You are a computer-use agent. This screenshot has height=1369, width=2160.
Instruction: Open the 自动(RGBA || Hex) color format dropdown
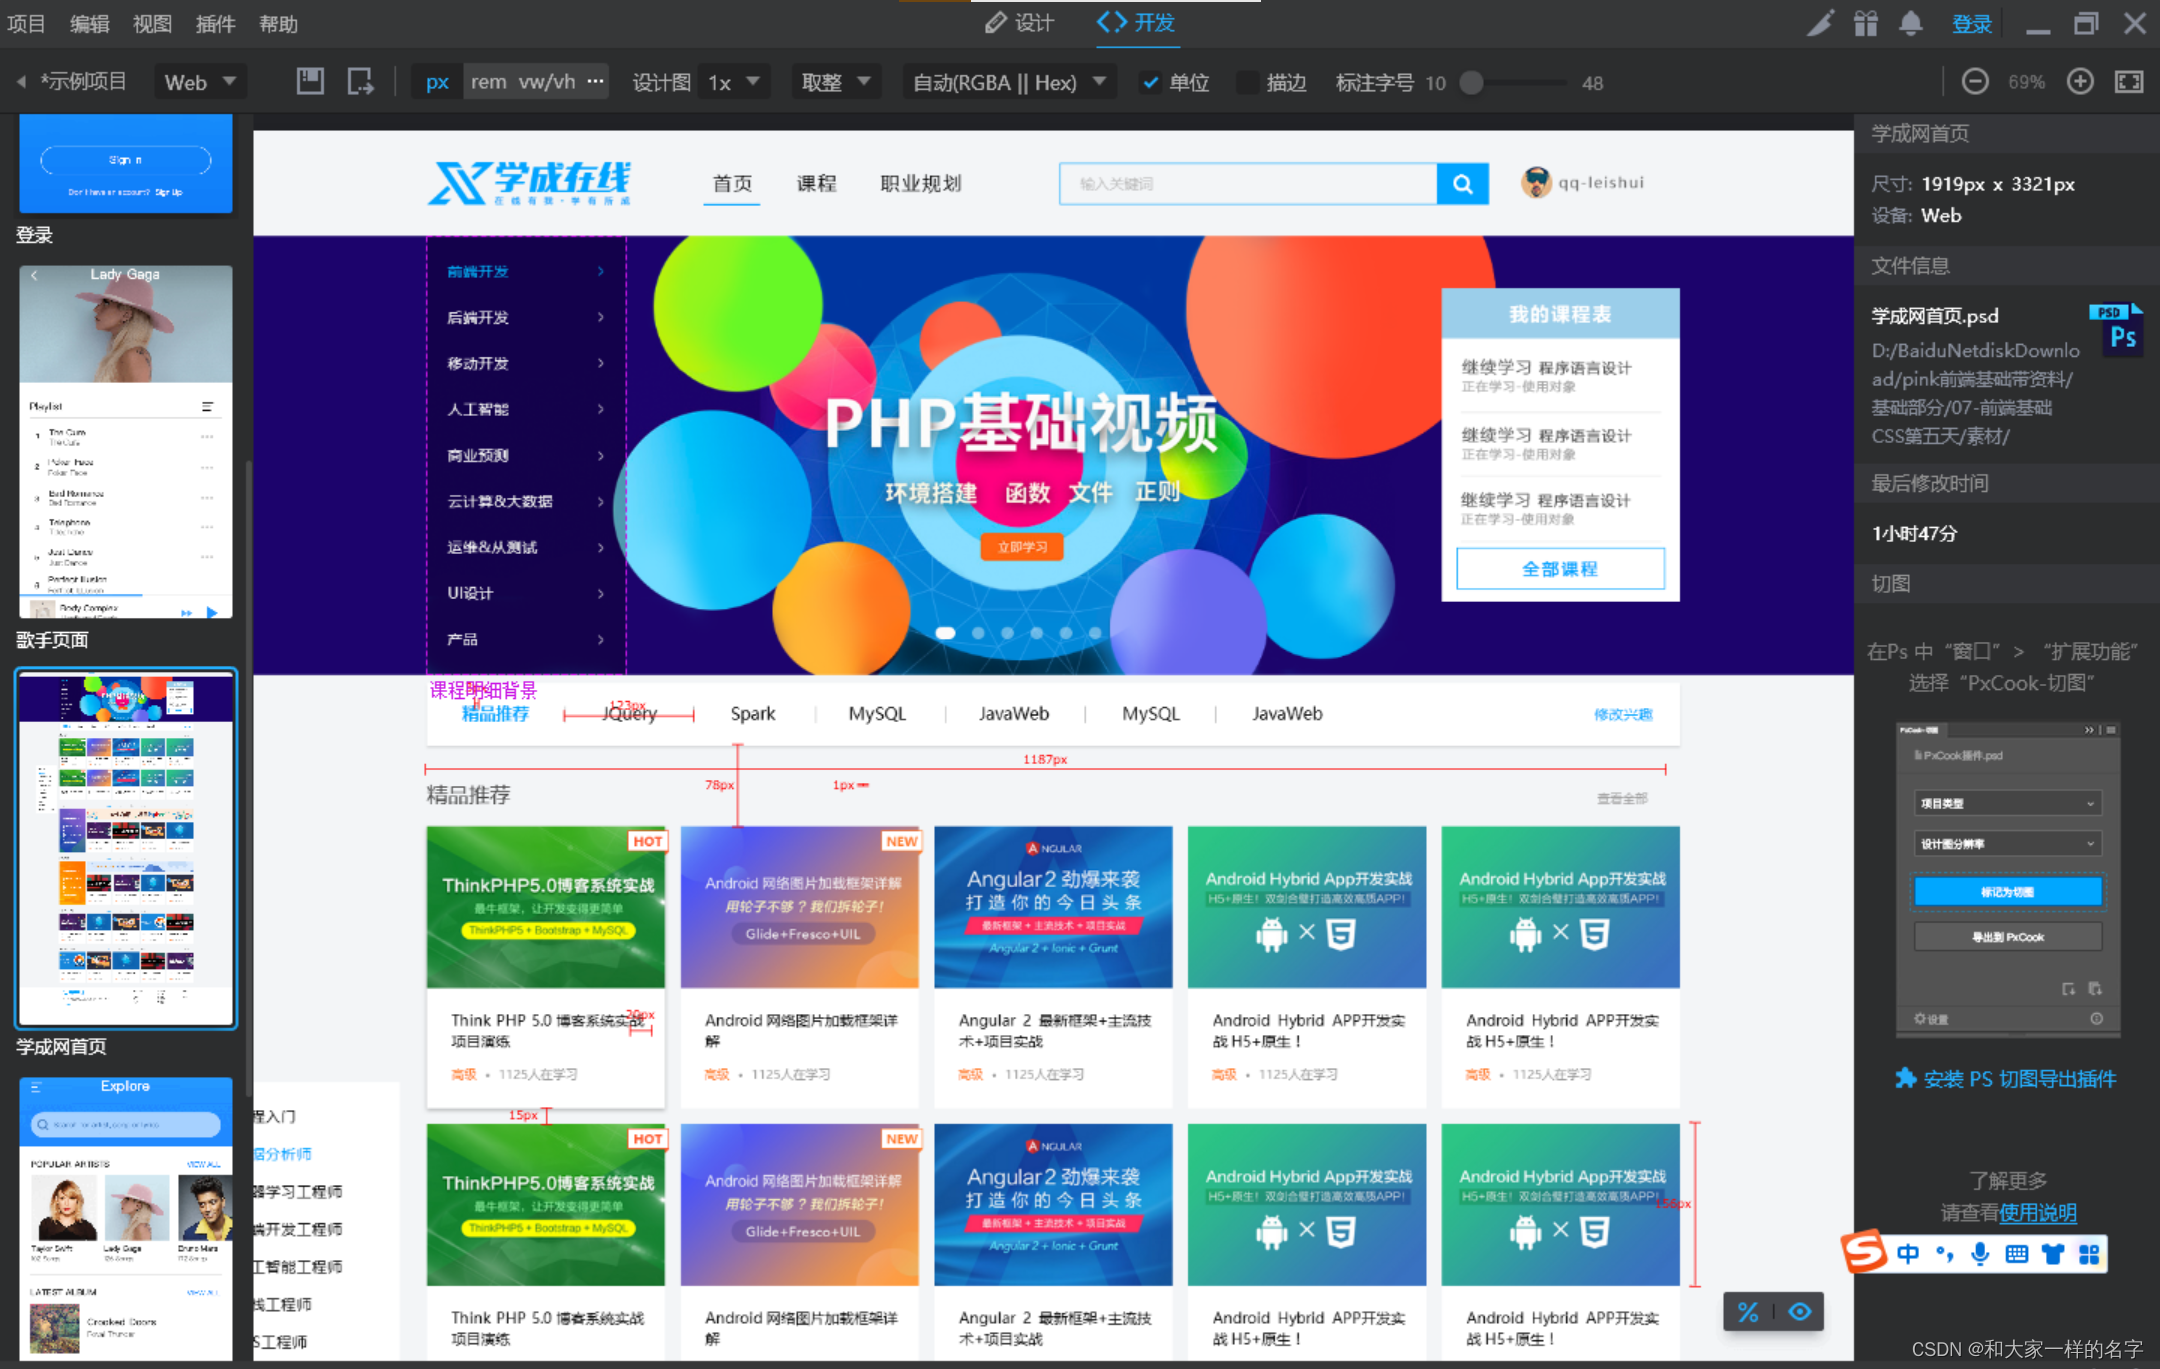[x=1009, y=82]
